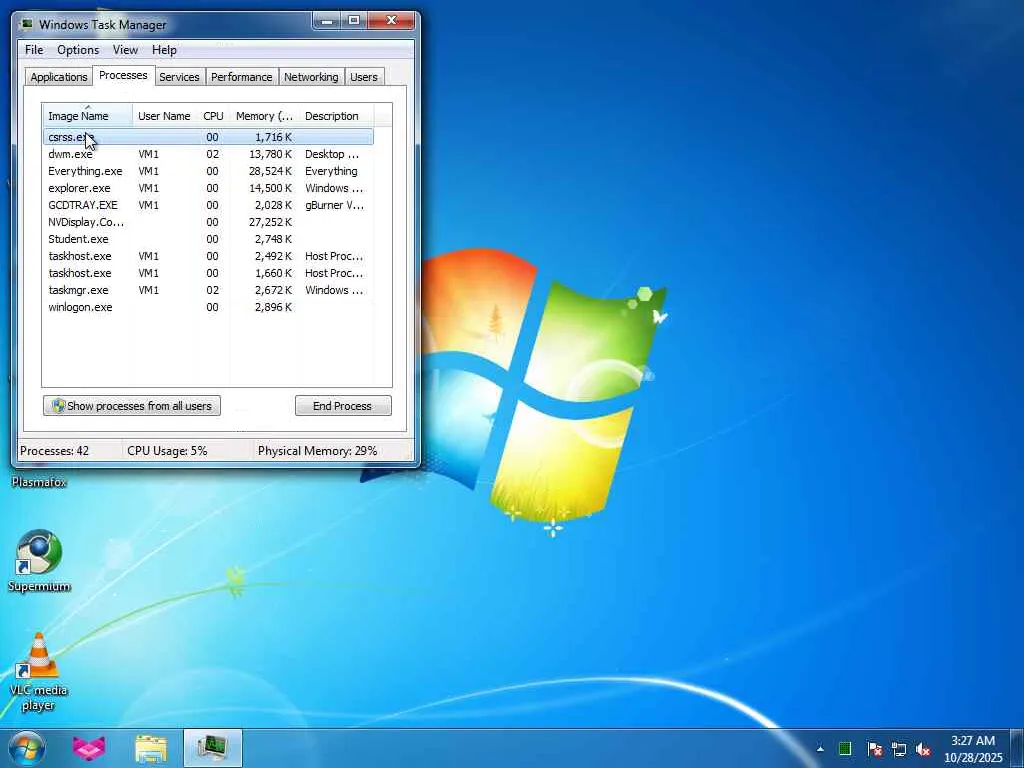The width and height of the screenshot is (1024, 768).
Task: Click the green square tray icon
Action: [844, 748]
